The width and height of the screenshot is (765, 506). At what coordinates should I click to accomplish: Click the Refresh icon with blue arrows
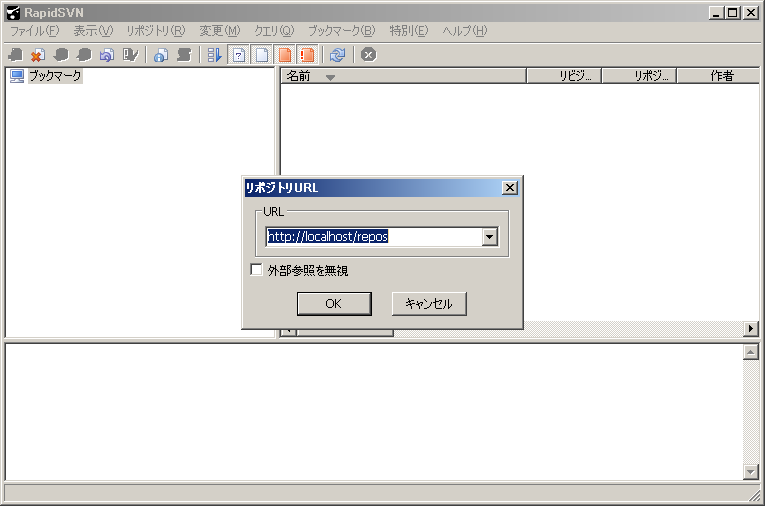tap(337, 55)
